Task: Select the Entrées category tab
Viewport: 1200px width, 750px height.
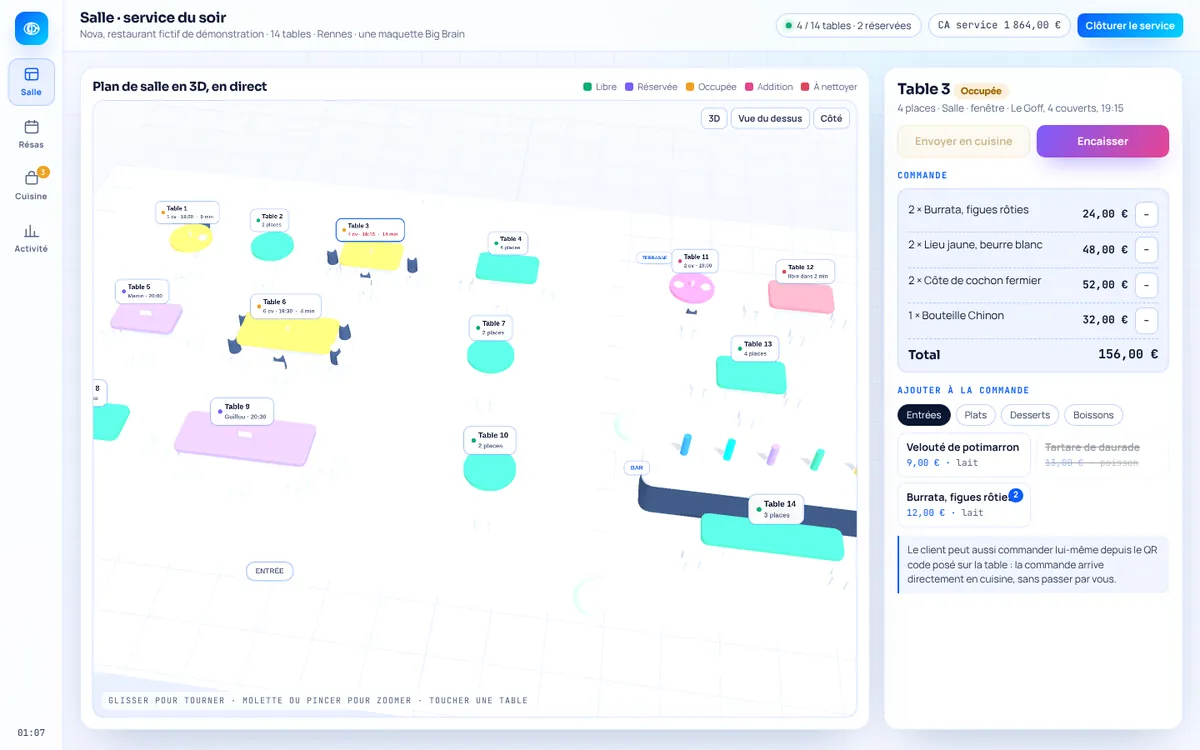Action: coord(924,415)
